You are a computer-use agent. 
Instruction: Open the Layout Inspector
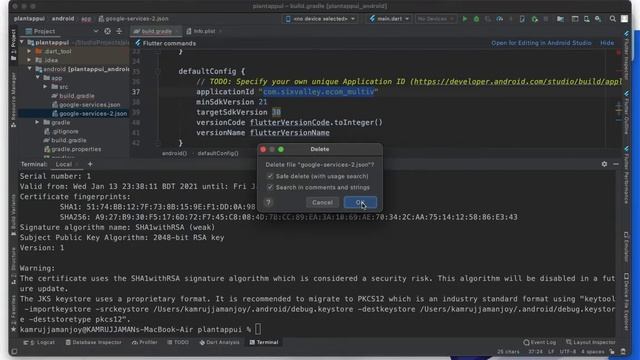[590, 342]
